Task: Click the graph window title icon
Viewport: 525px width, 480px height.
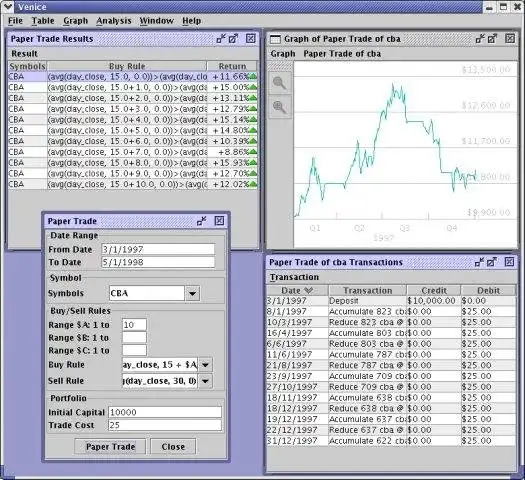Action: coord(275,39)
